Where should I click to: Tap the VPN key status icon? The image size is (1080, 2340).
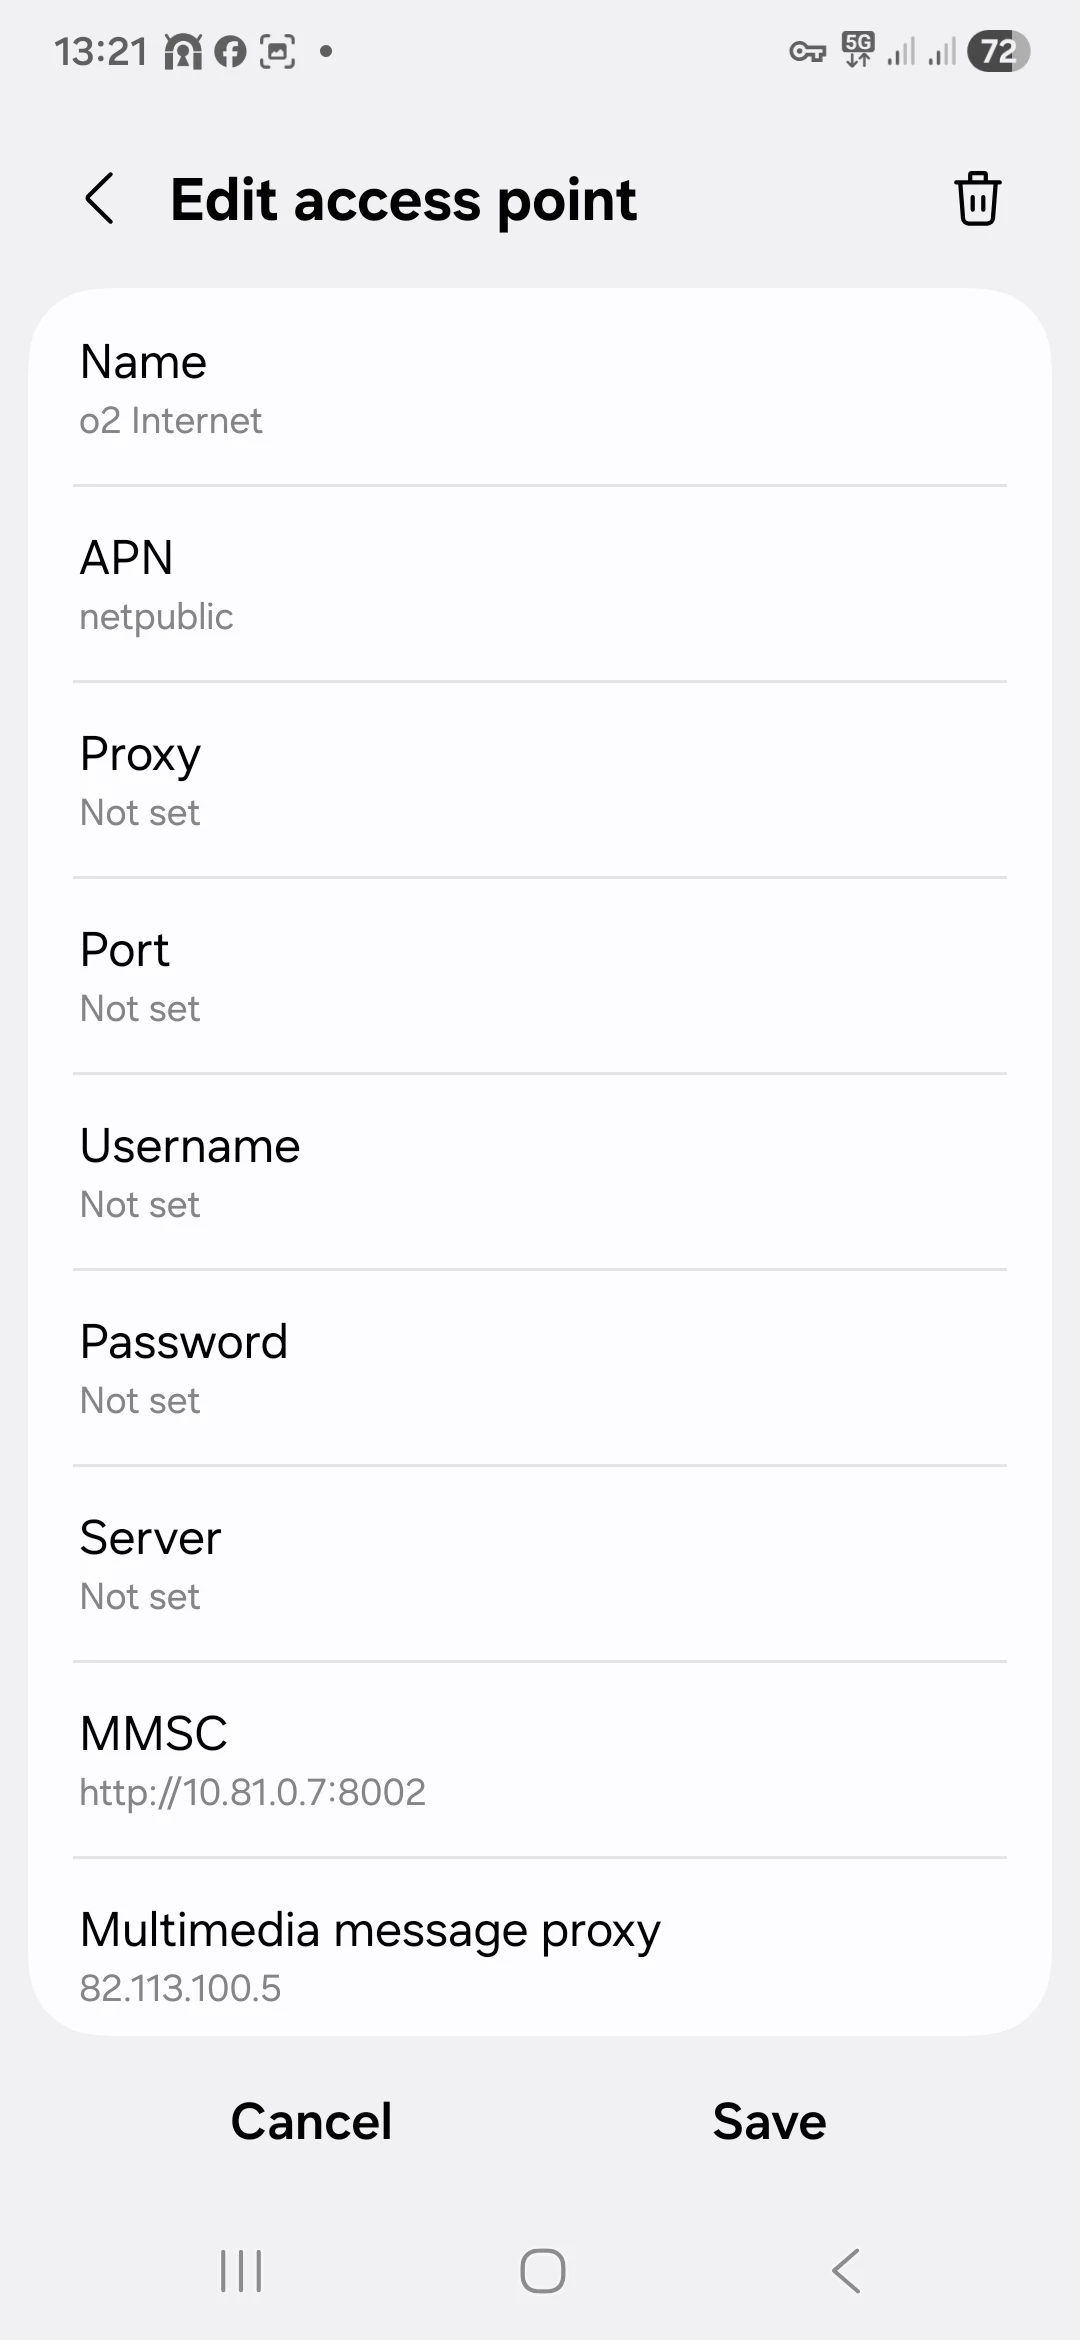[x=807, y=52]
